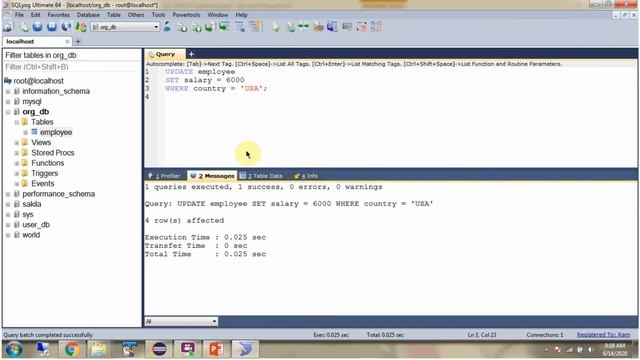
Task: Click the blue stacked-windows toolbar icon
Action: [x=332, y=27]
